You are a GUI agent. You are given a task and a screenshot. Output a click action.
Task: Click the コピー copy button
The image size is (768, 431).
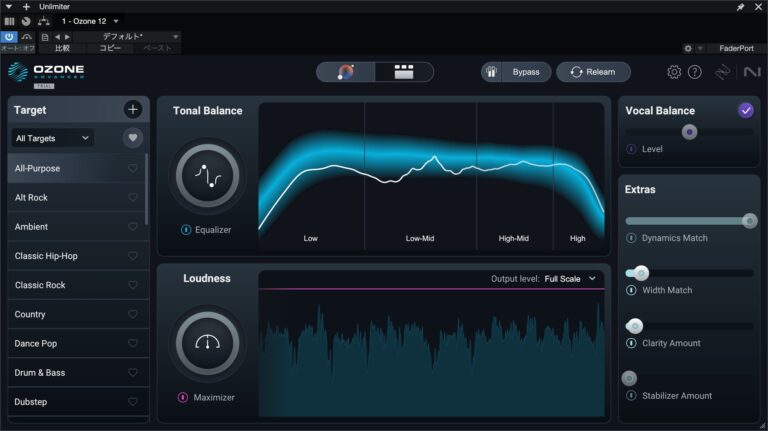pos(110,48)
